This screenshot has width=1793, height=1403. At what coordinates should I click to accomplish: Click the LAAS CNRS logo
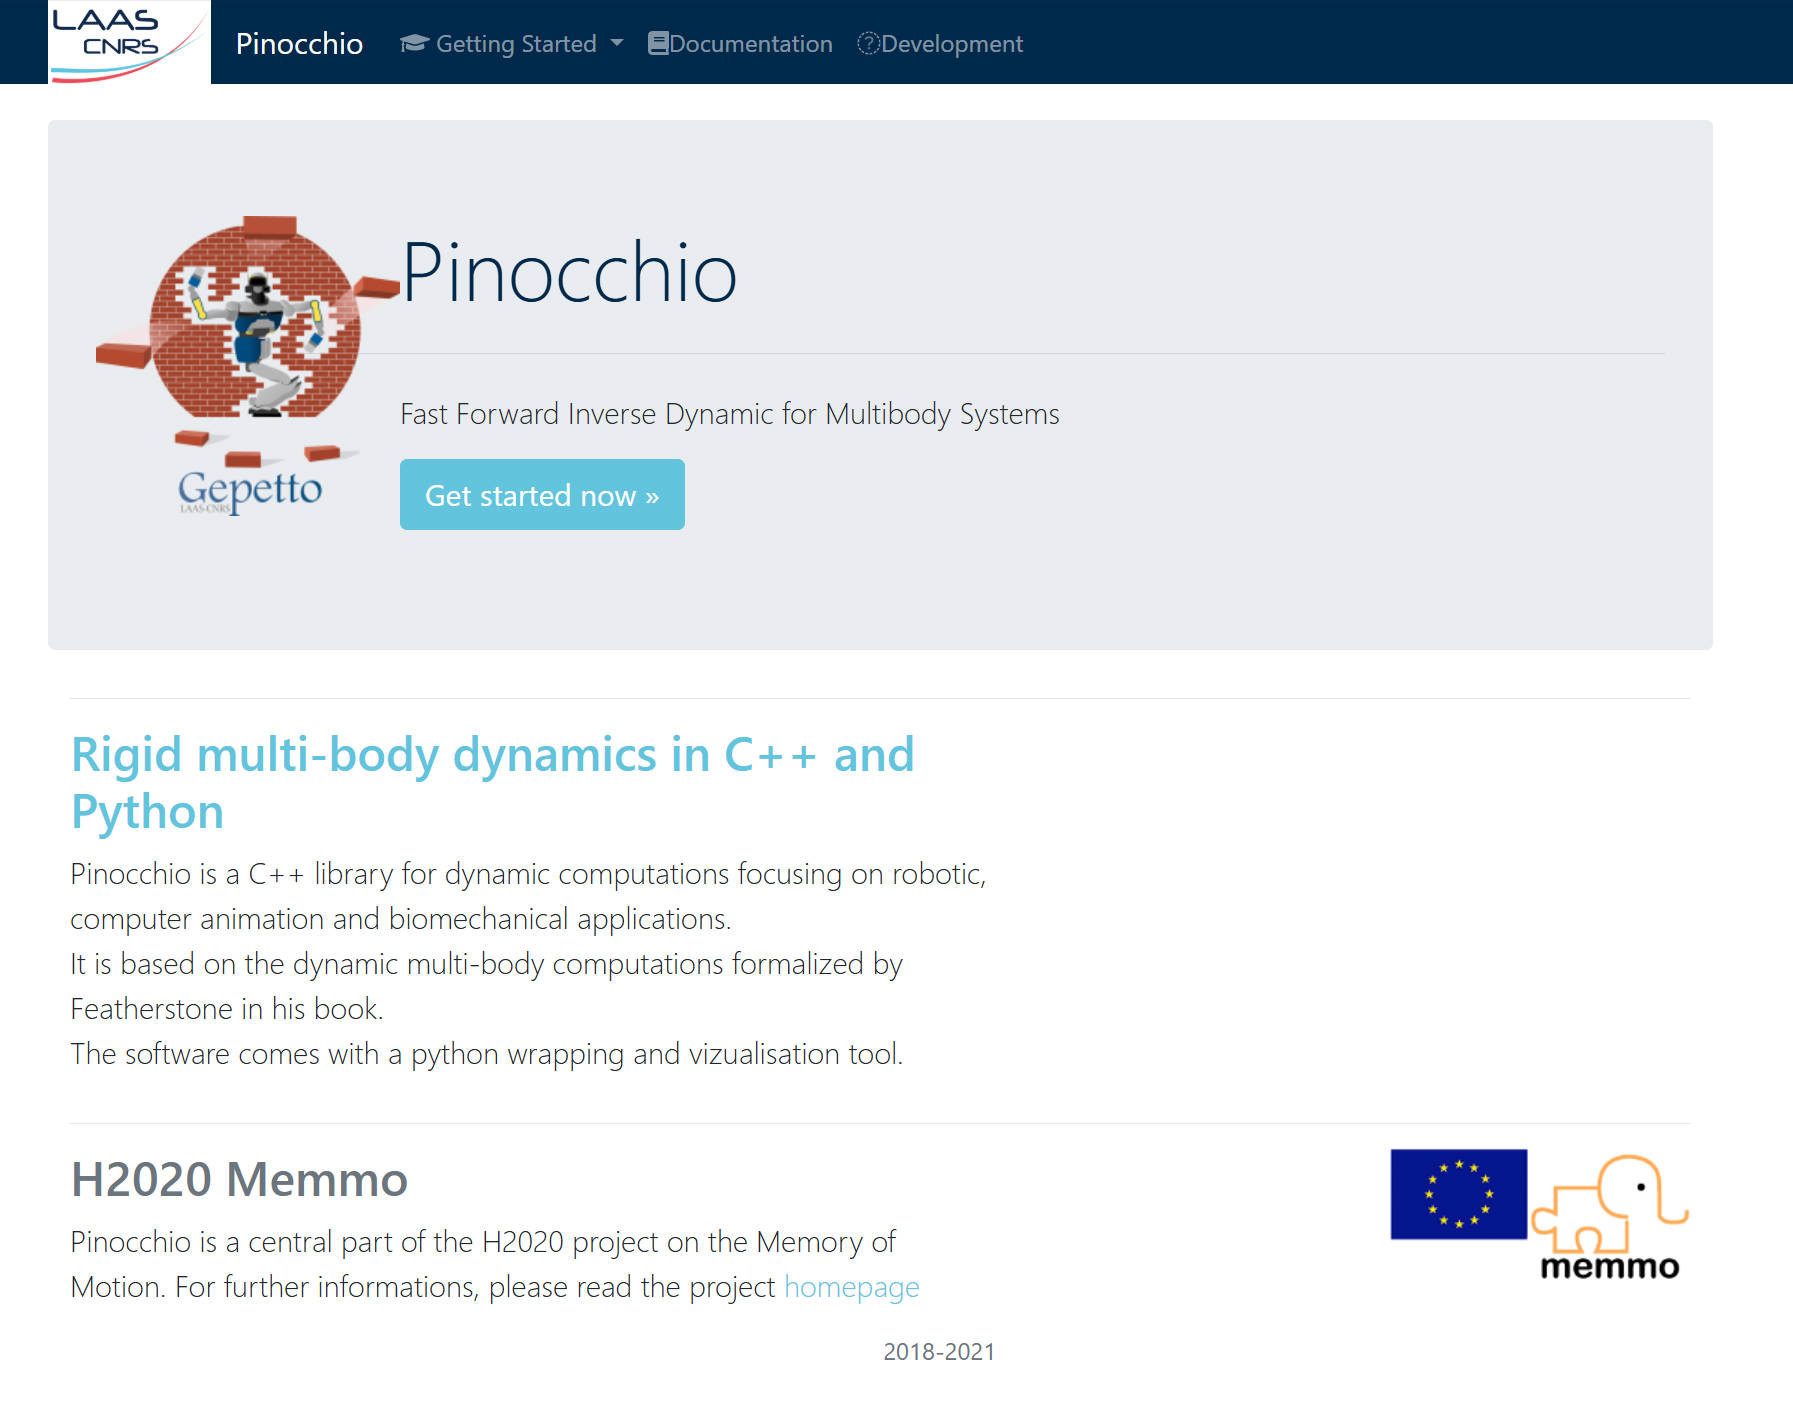pos(129,42)
